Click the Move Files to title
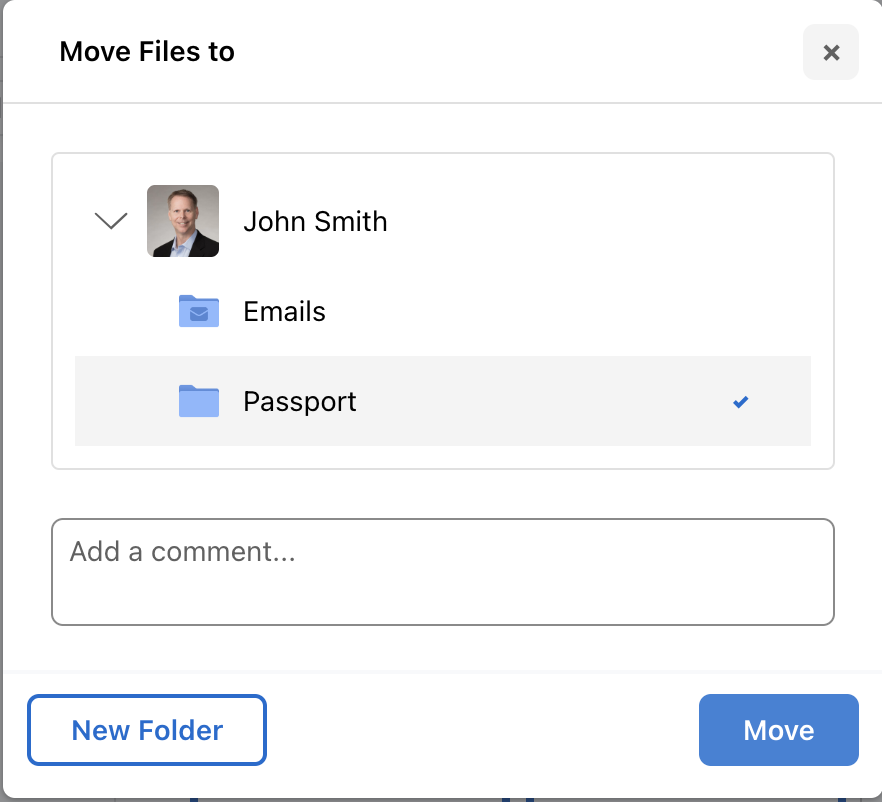 [147, 52]
